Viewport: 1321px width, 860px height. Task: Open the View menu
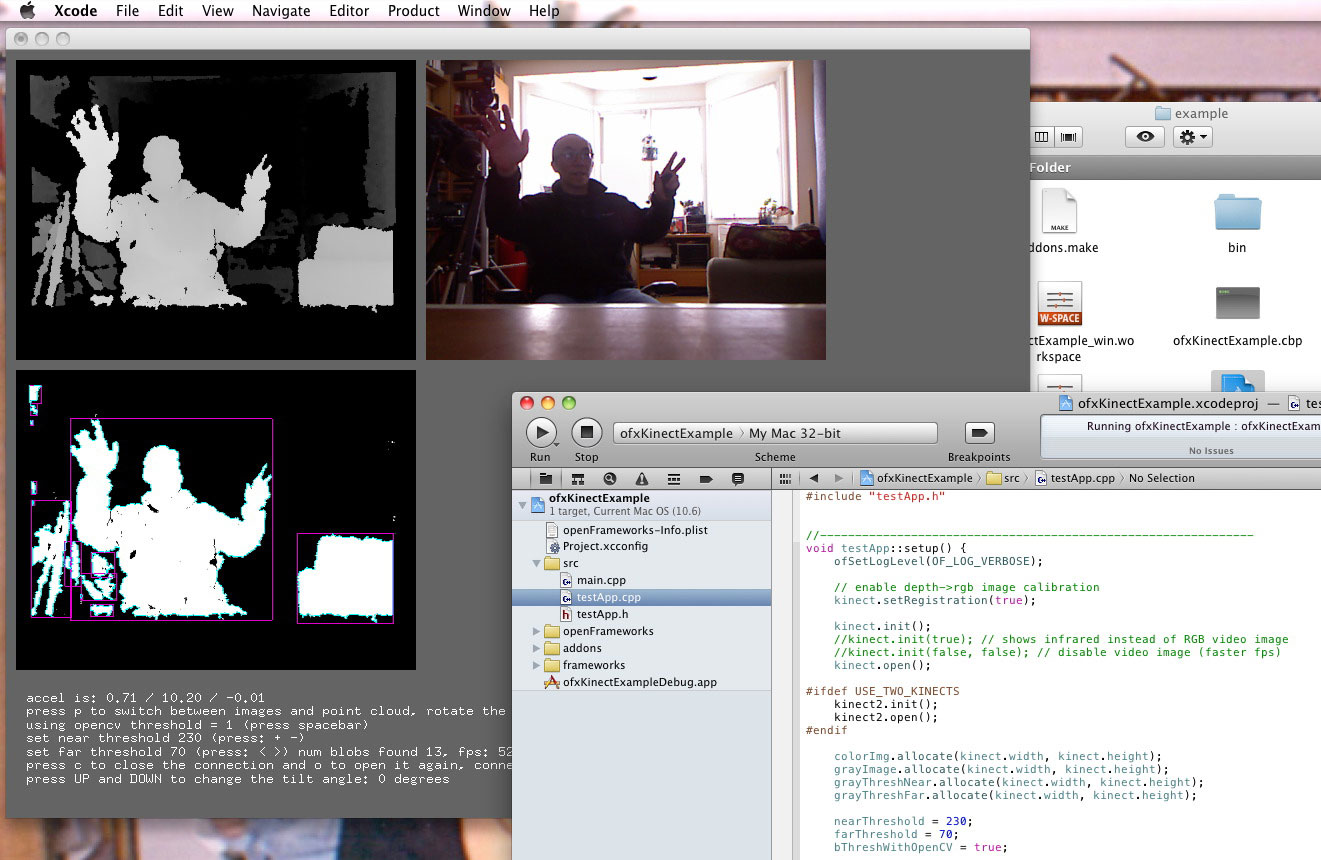click(218, 11)
